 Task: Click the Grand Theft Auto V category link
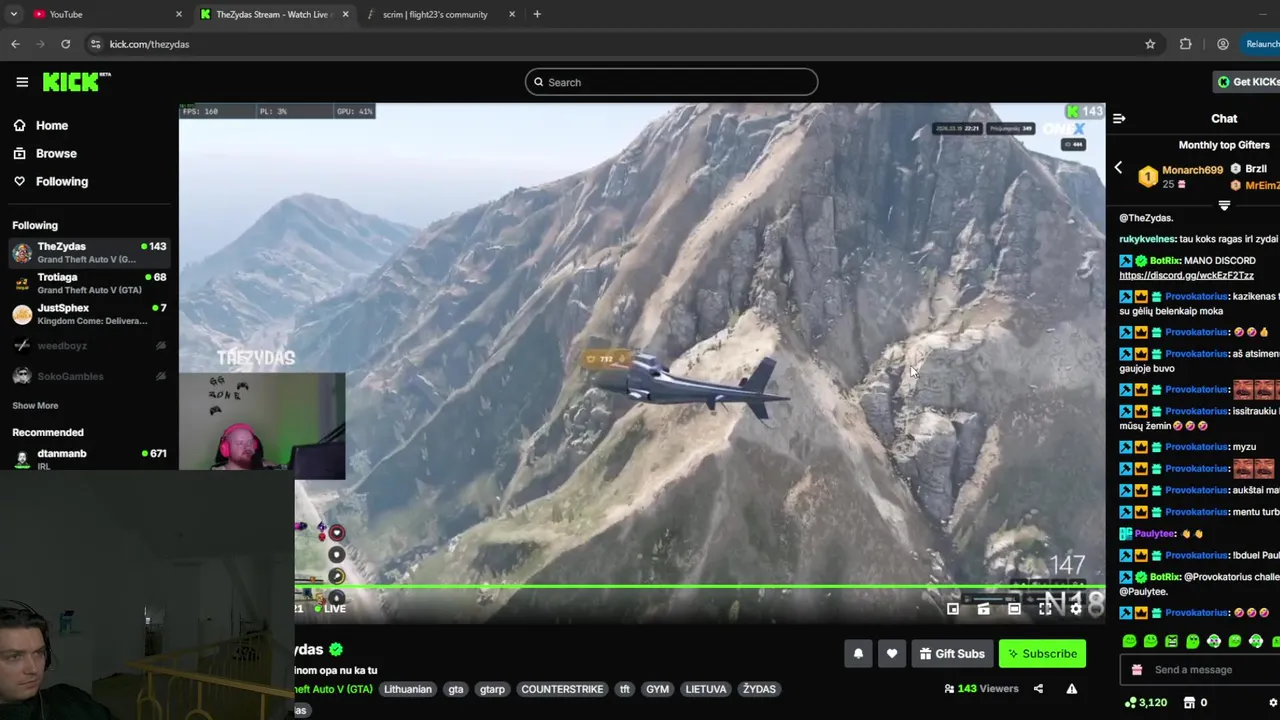[334, 689]
